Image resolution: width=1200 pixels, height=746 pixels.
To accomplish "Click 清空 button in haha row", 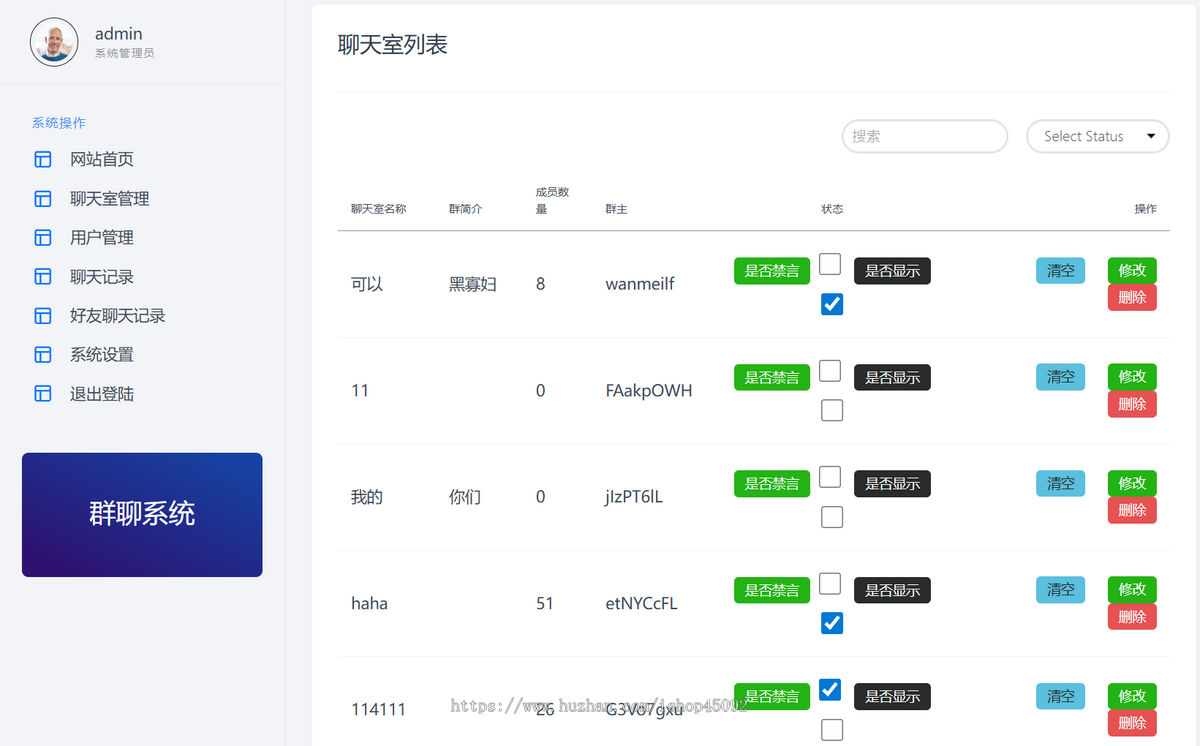I will (x=1060, y=590).
